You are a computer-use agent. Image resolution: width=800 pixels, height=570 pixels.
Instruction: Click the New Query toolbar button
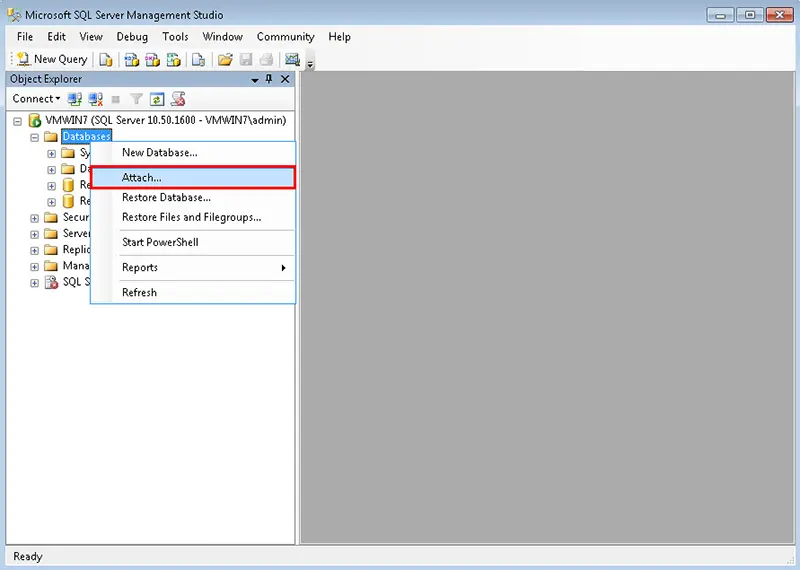click(52, 59)
